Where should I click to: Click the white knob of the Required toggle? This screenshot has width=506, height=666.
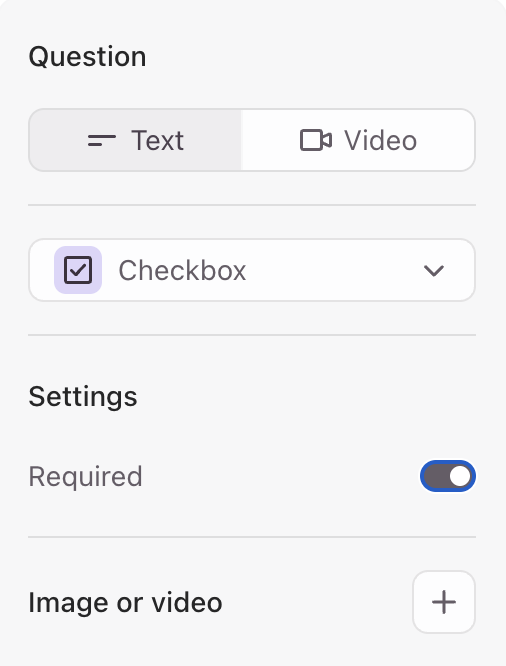pyautogui.click(x=460, y=476)
